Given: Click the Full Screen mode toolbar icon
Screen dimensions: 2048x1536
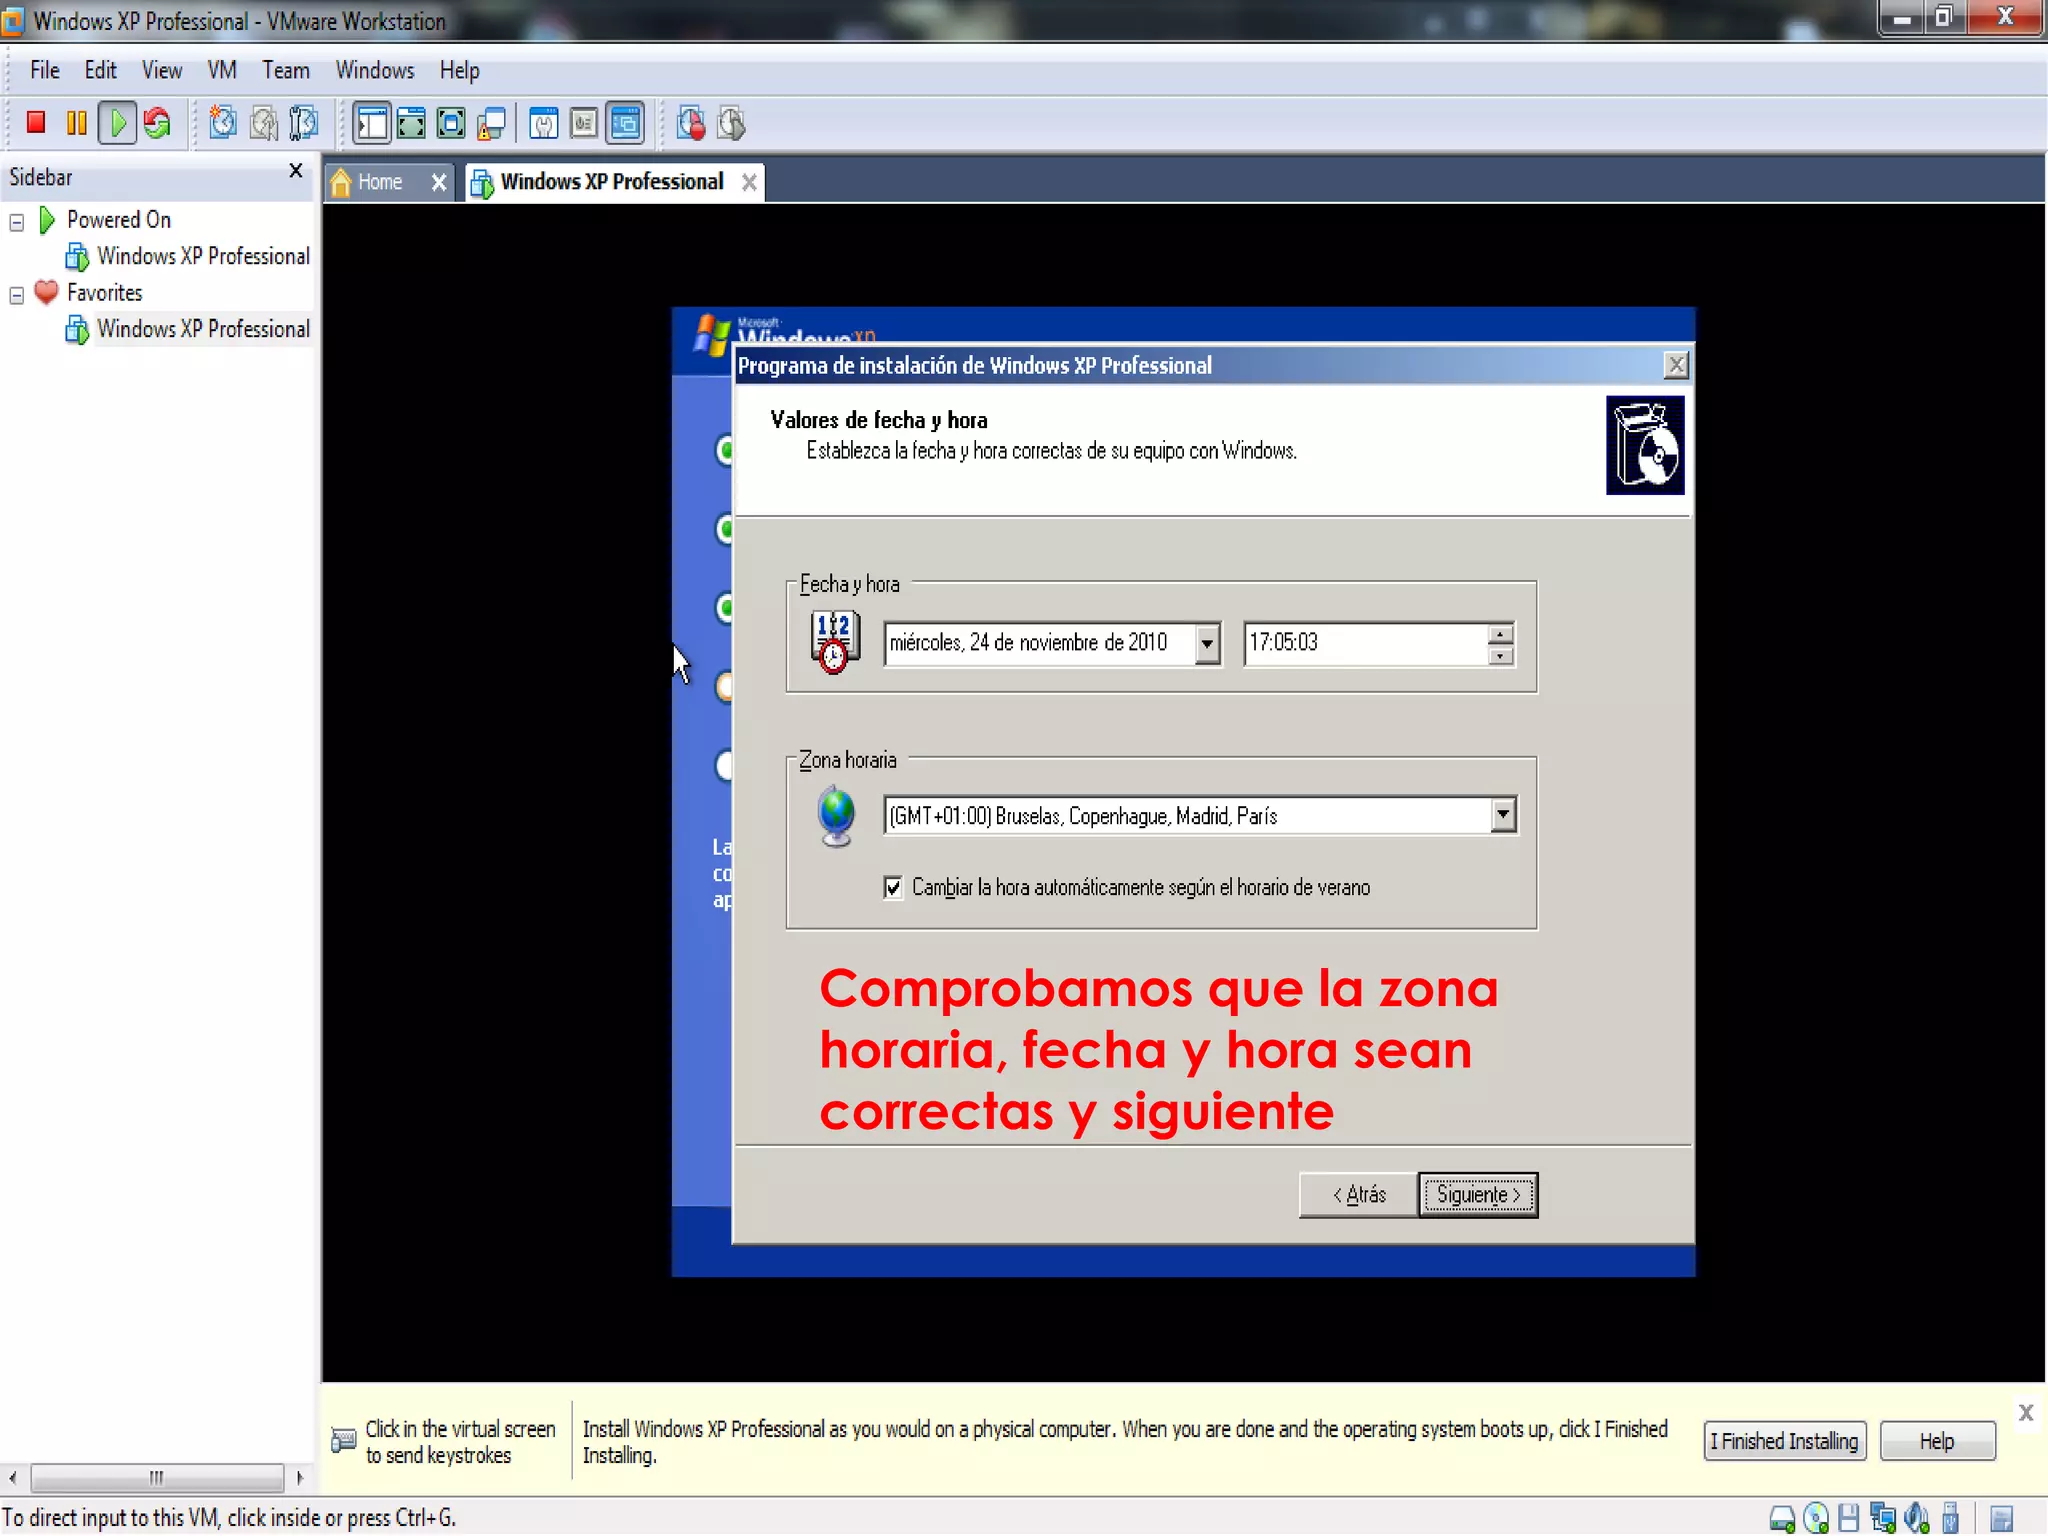Looking at the screenshot, I should point(411,123).
